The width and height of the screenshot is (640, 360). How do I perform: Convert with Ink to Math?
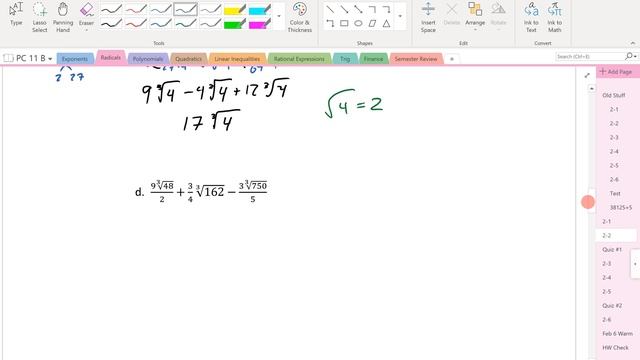point(555,17)
